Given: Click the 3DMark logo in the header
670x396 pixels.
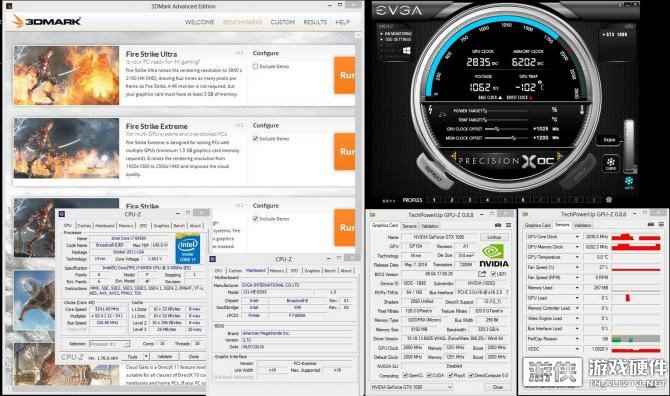Looking at the screenshot, I should pos(47,21).
